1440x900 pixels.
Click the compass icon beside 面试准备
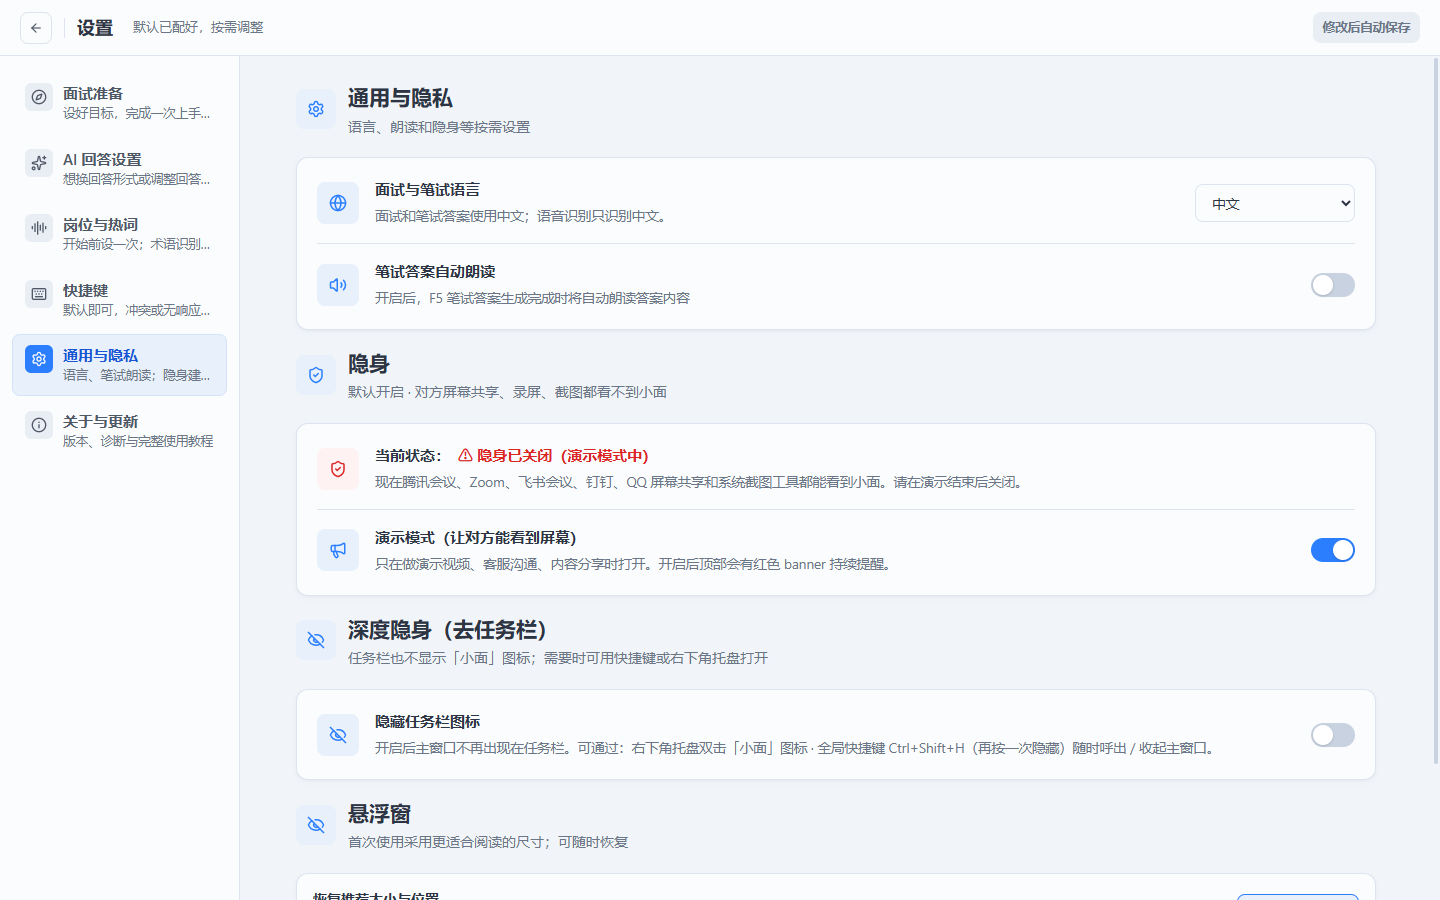[39, 97]
